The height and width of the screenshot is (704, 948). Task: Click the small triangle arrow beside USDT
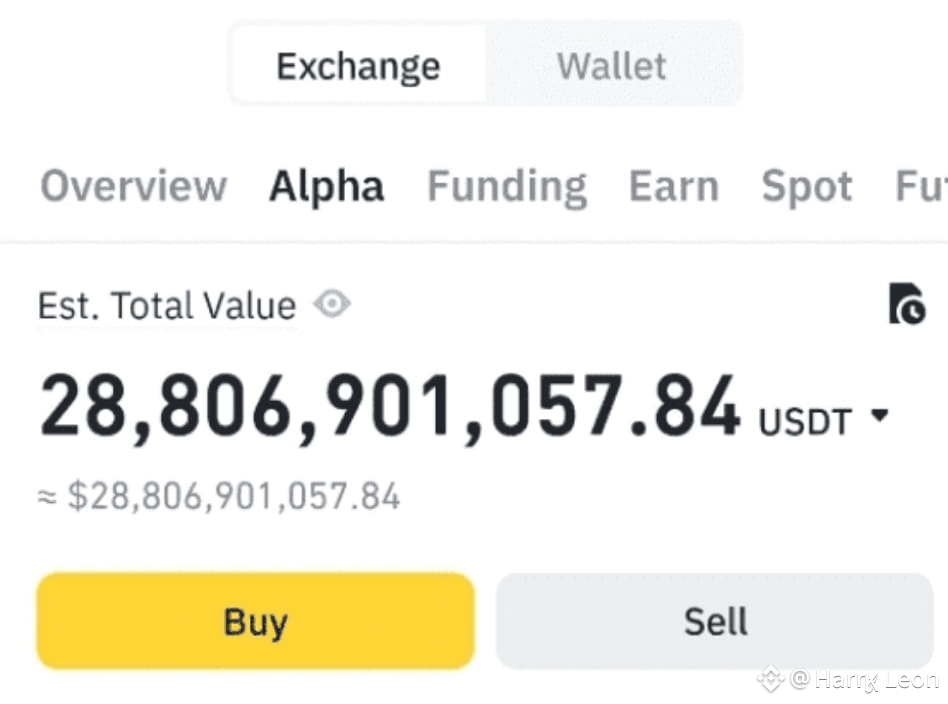[880, 417]
